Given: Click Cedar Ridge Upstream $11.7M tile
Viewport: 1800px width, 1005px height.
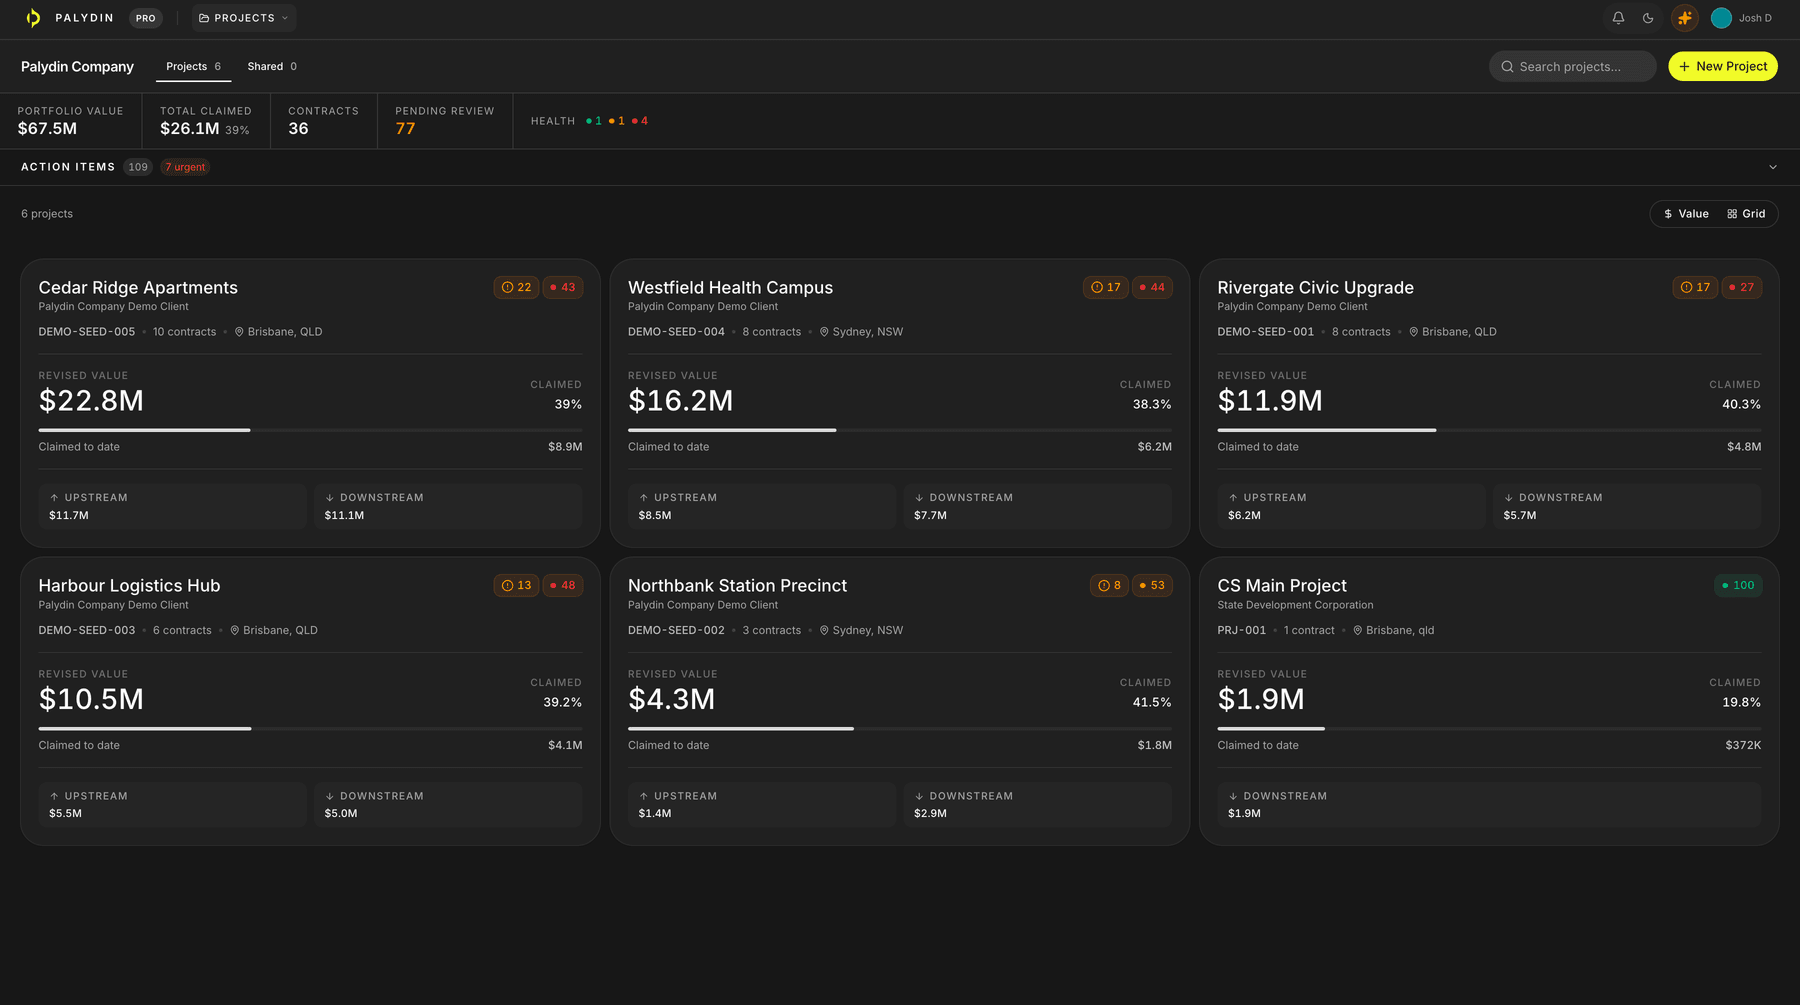Looking at the screenshot, I should click(172, 506).
